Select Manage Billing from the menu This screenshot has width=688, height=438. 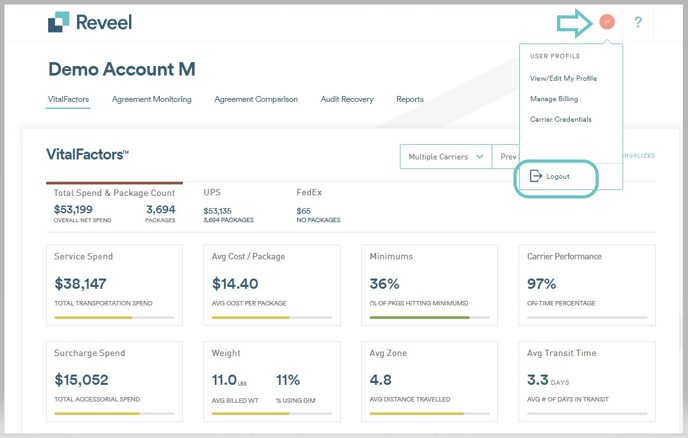tap(554, 99)
